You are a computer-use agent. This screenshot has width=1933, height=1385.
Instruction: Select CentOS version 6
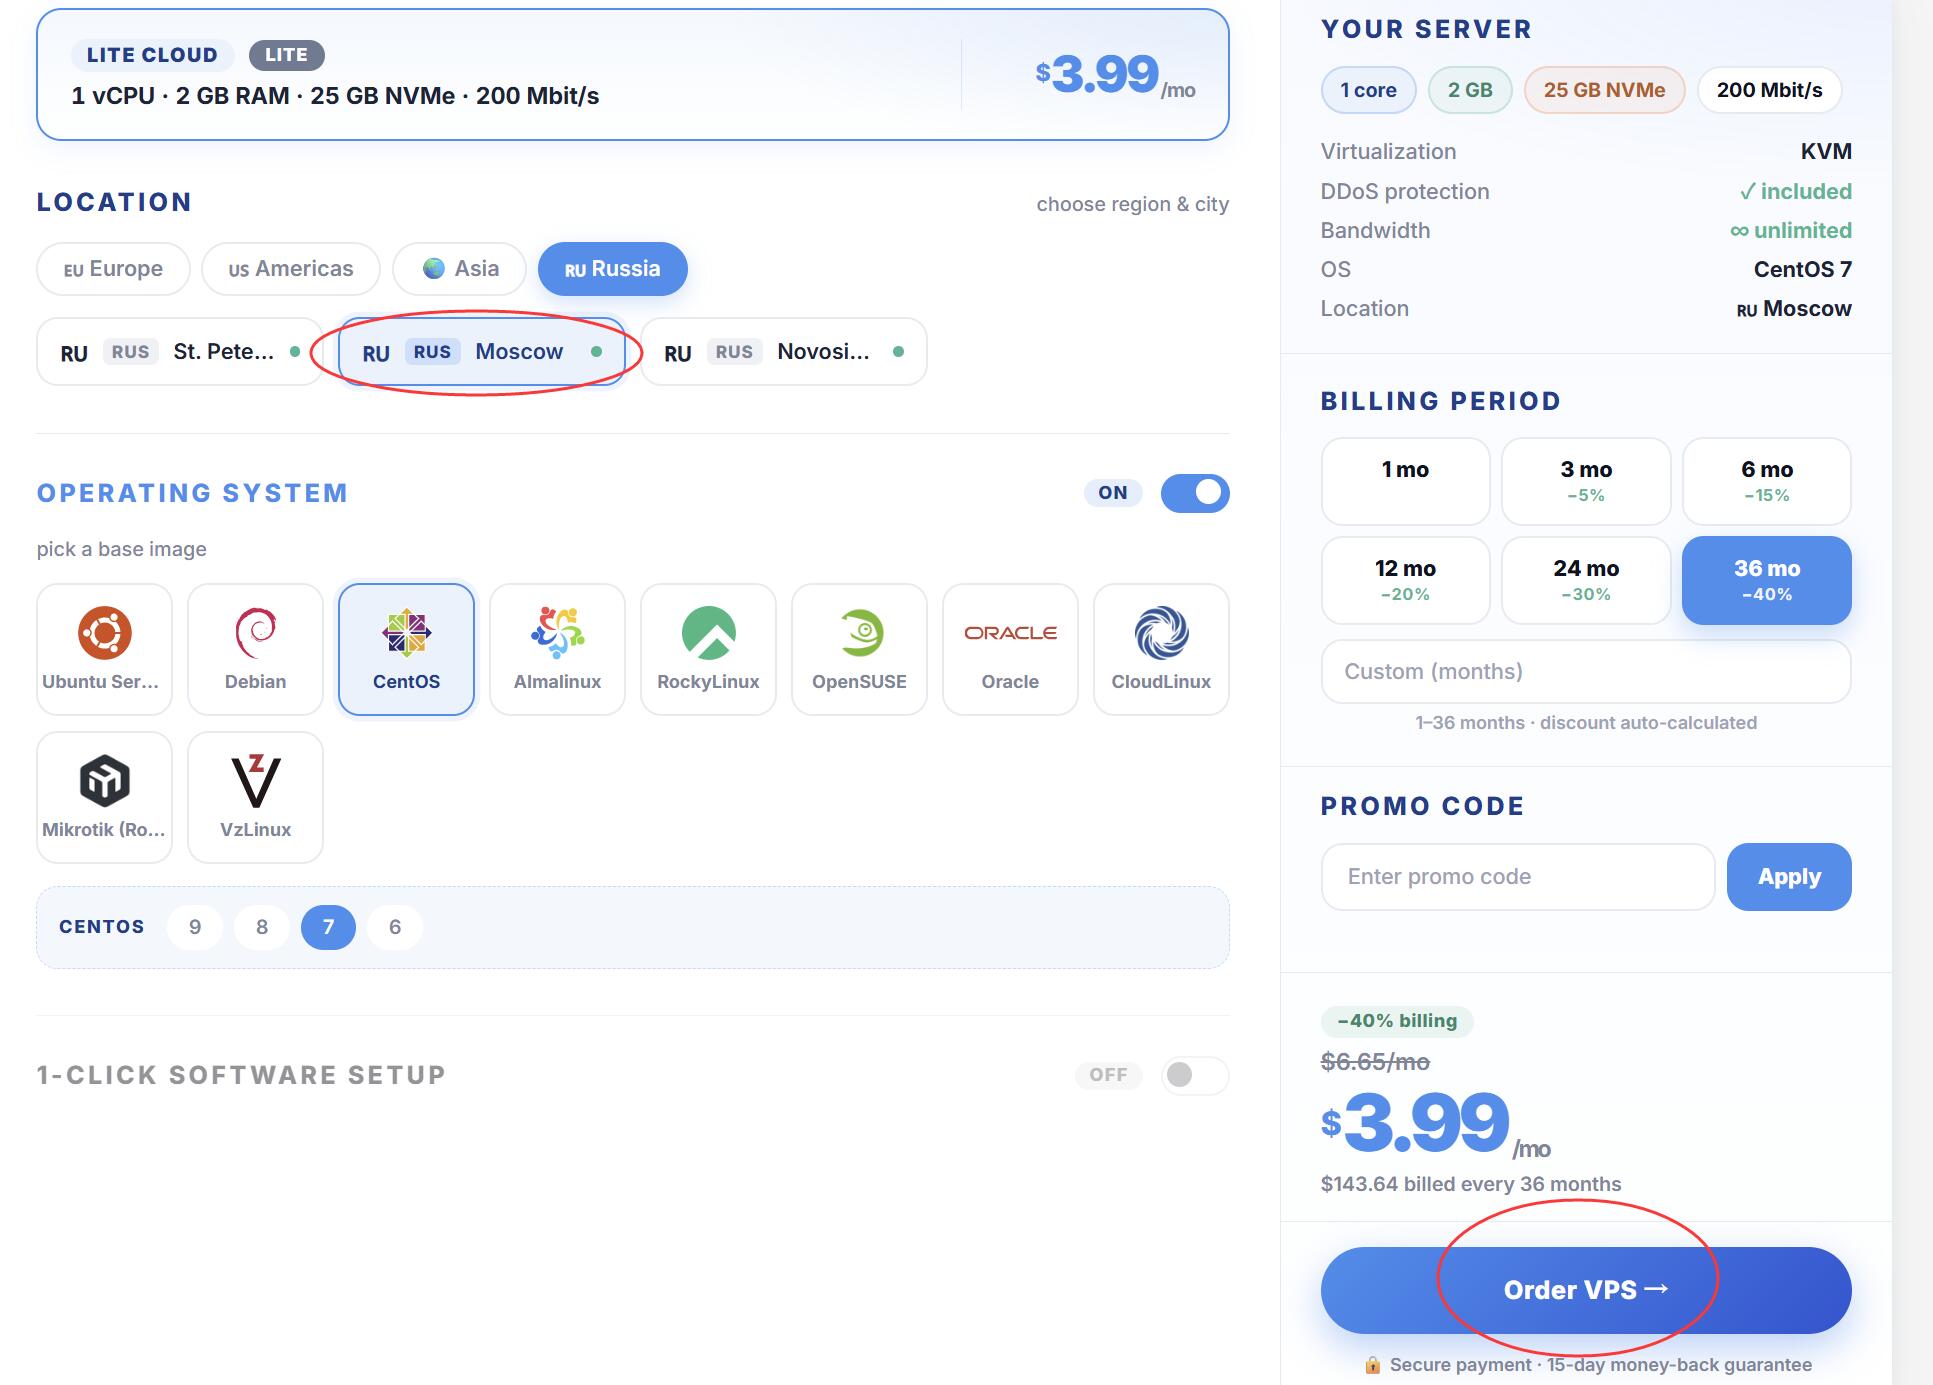point(395,927)
